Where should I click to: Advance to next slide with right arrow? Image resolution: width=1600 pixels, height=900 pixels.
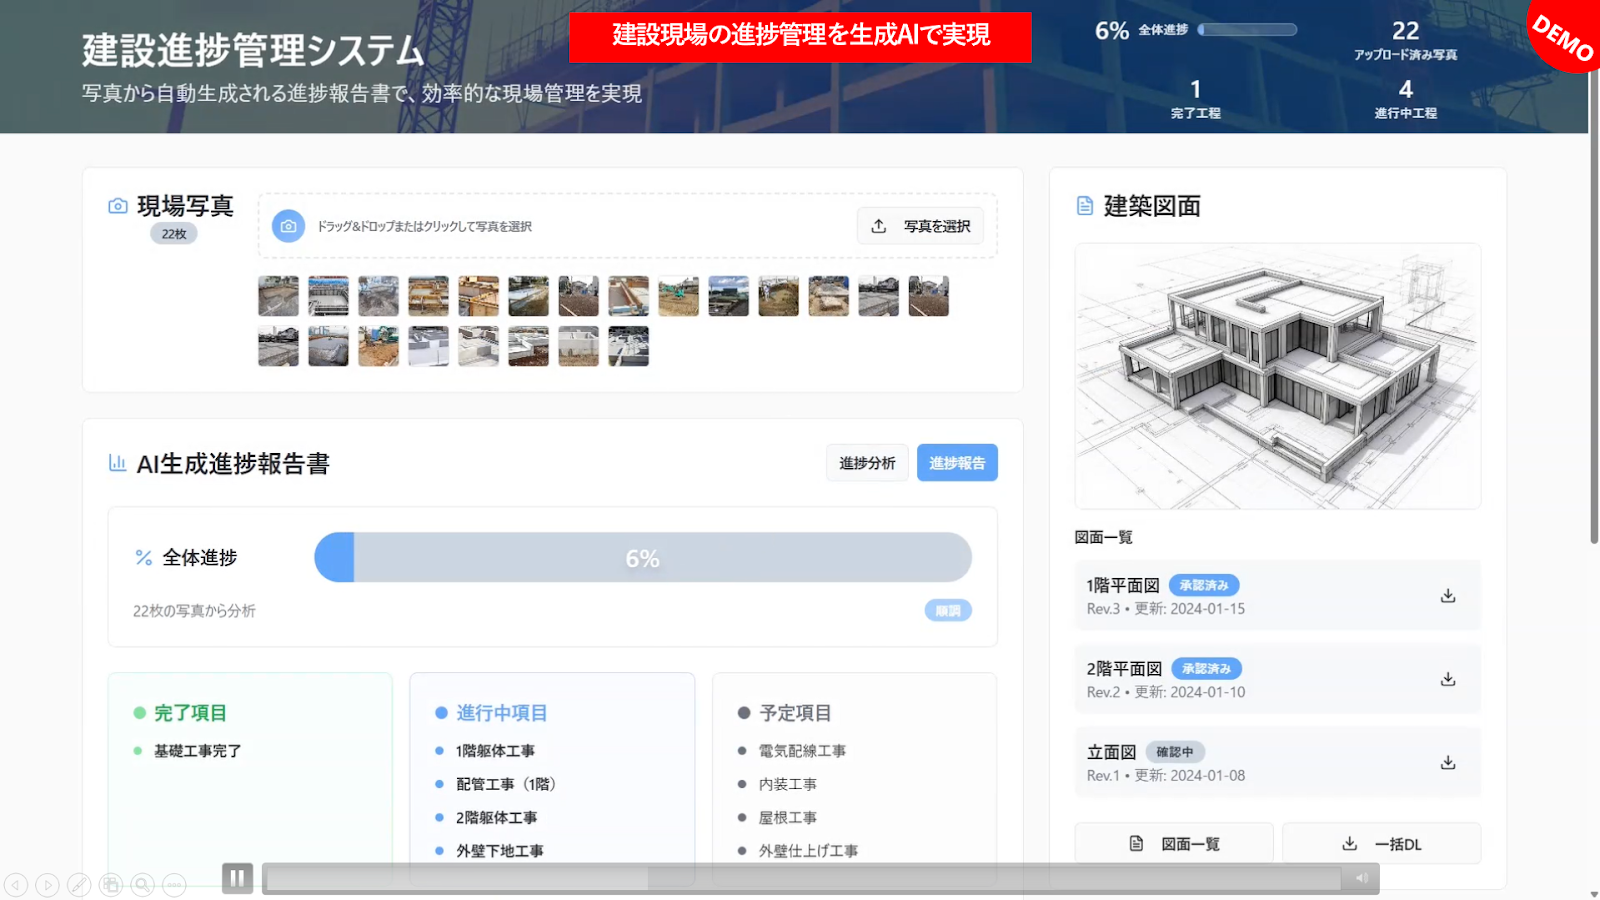tap(47, 885)
